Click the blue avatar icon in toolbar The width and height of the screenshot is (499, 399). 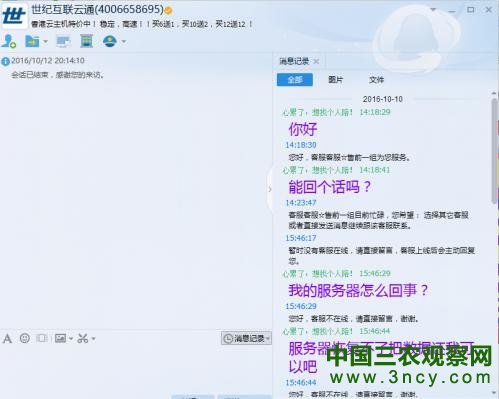110,41
